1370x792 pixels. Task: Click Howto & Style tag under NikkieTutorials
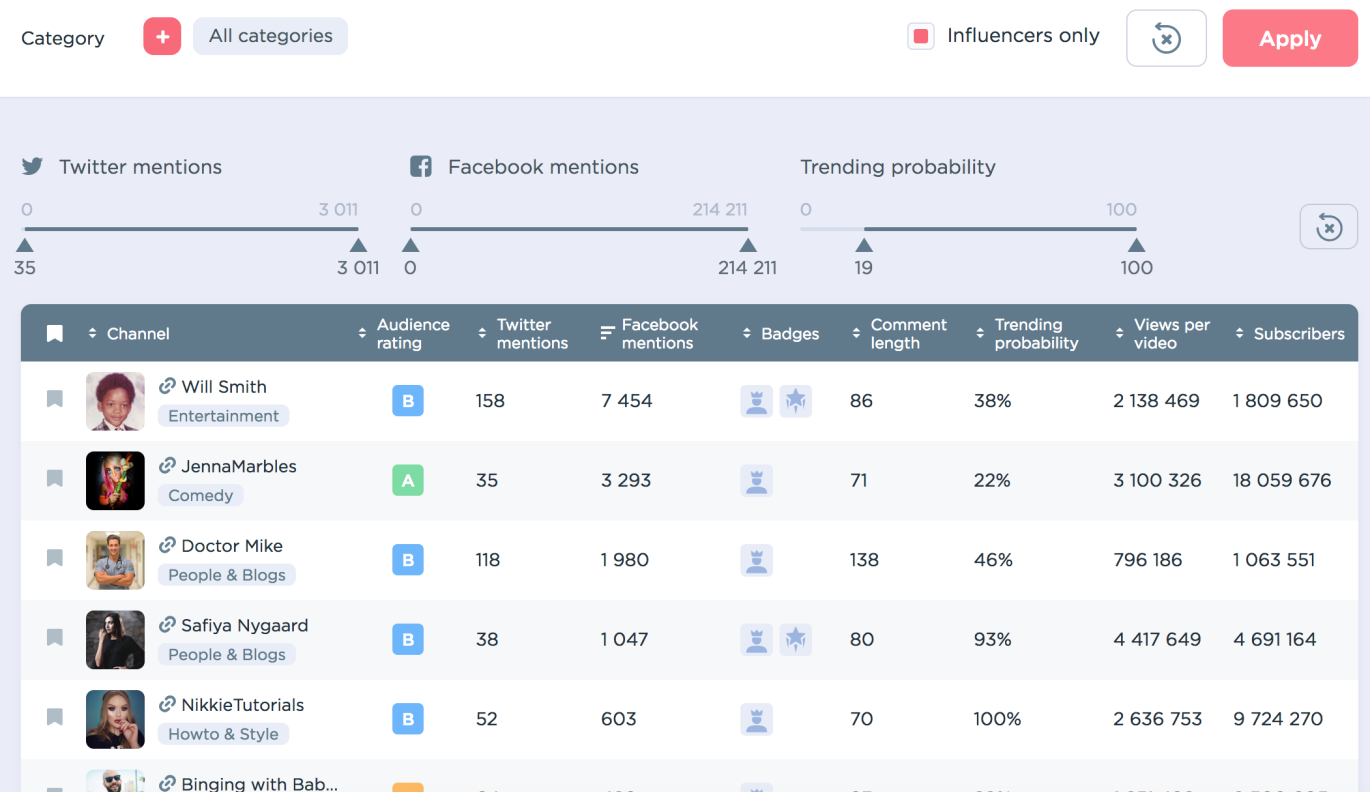pos(223,734)
